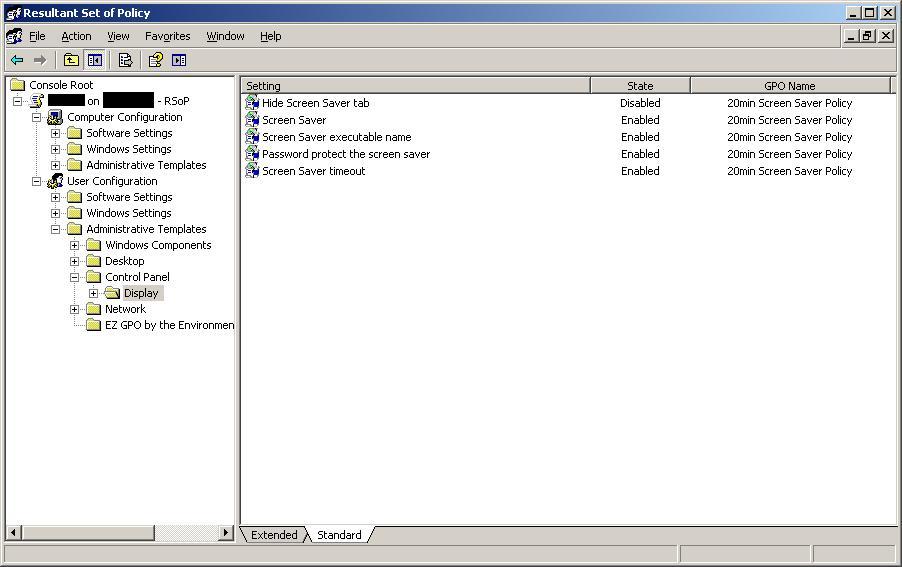The width and height of the screenshot is (902, 567).
Task: Click the open Display folder icon
Action: [112, 293]
